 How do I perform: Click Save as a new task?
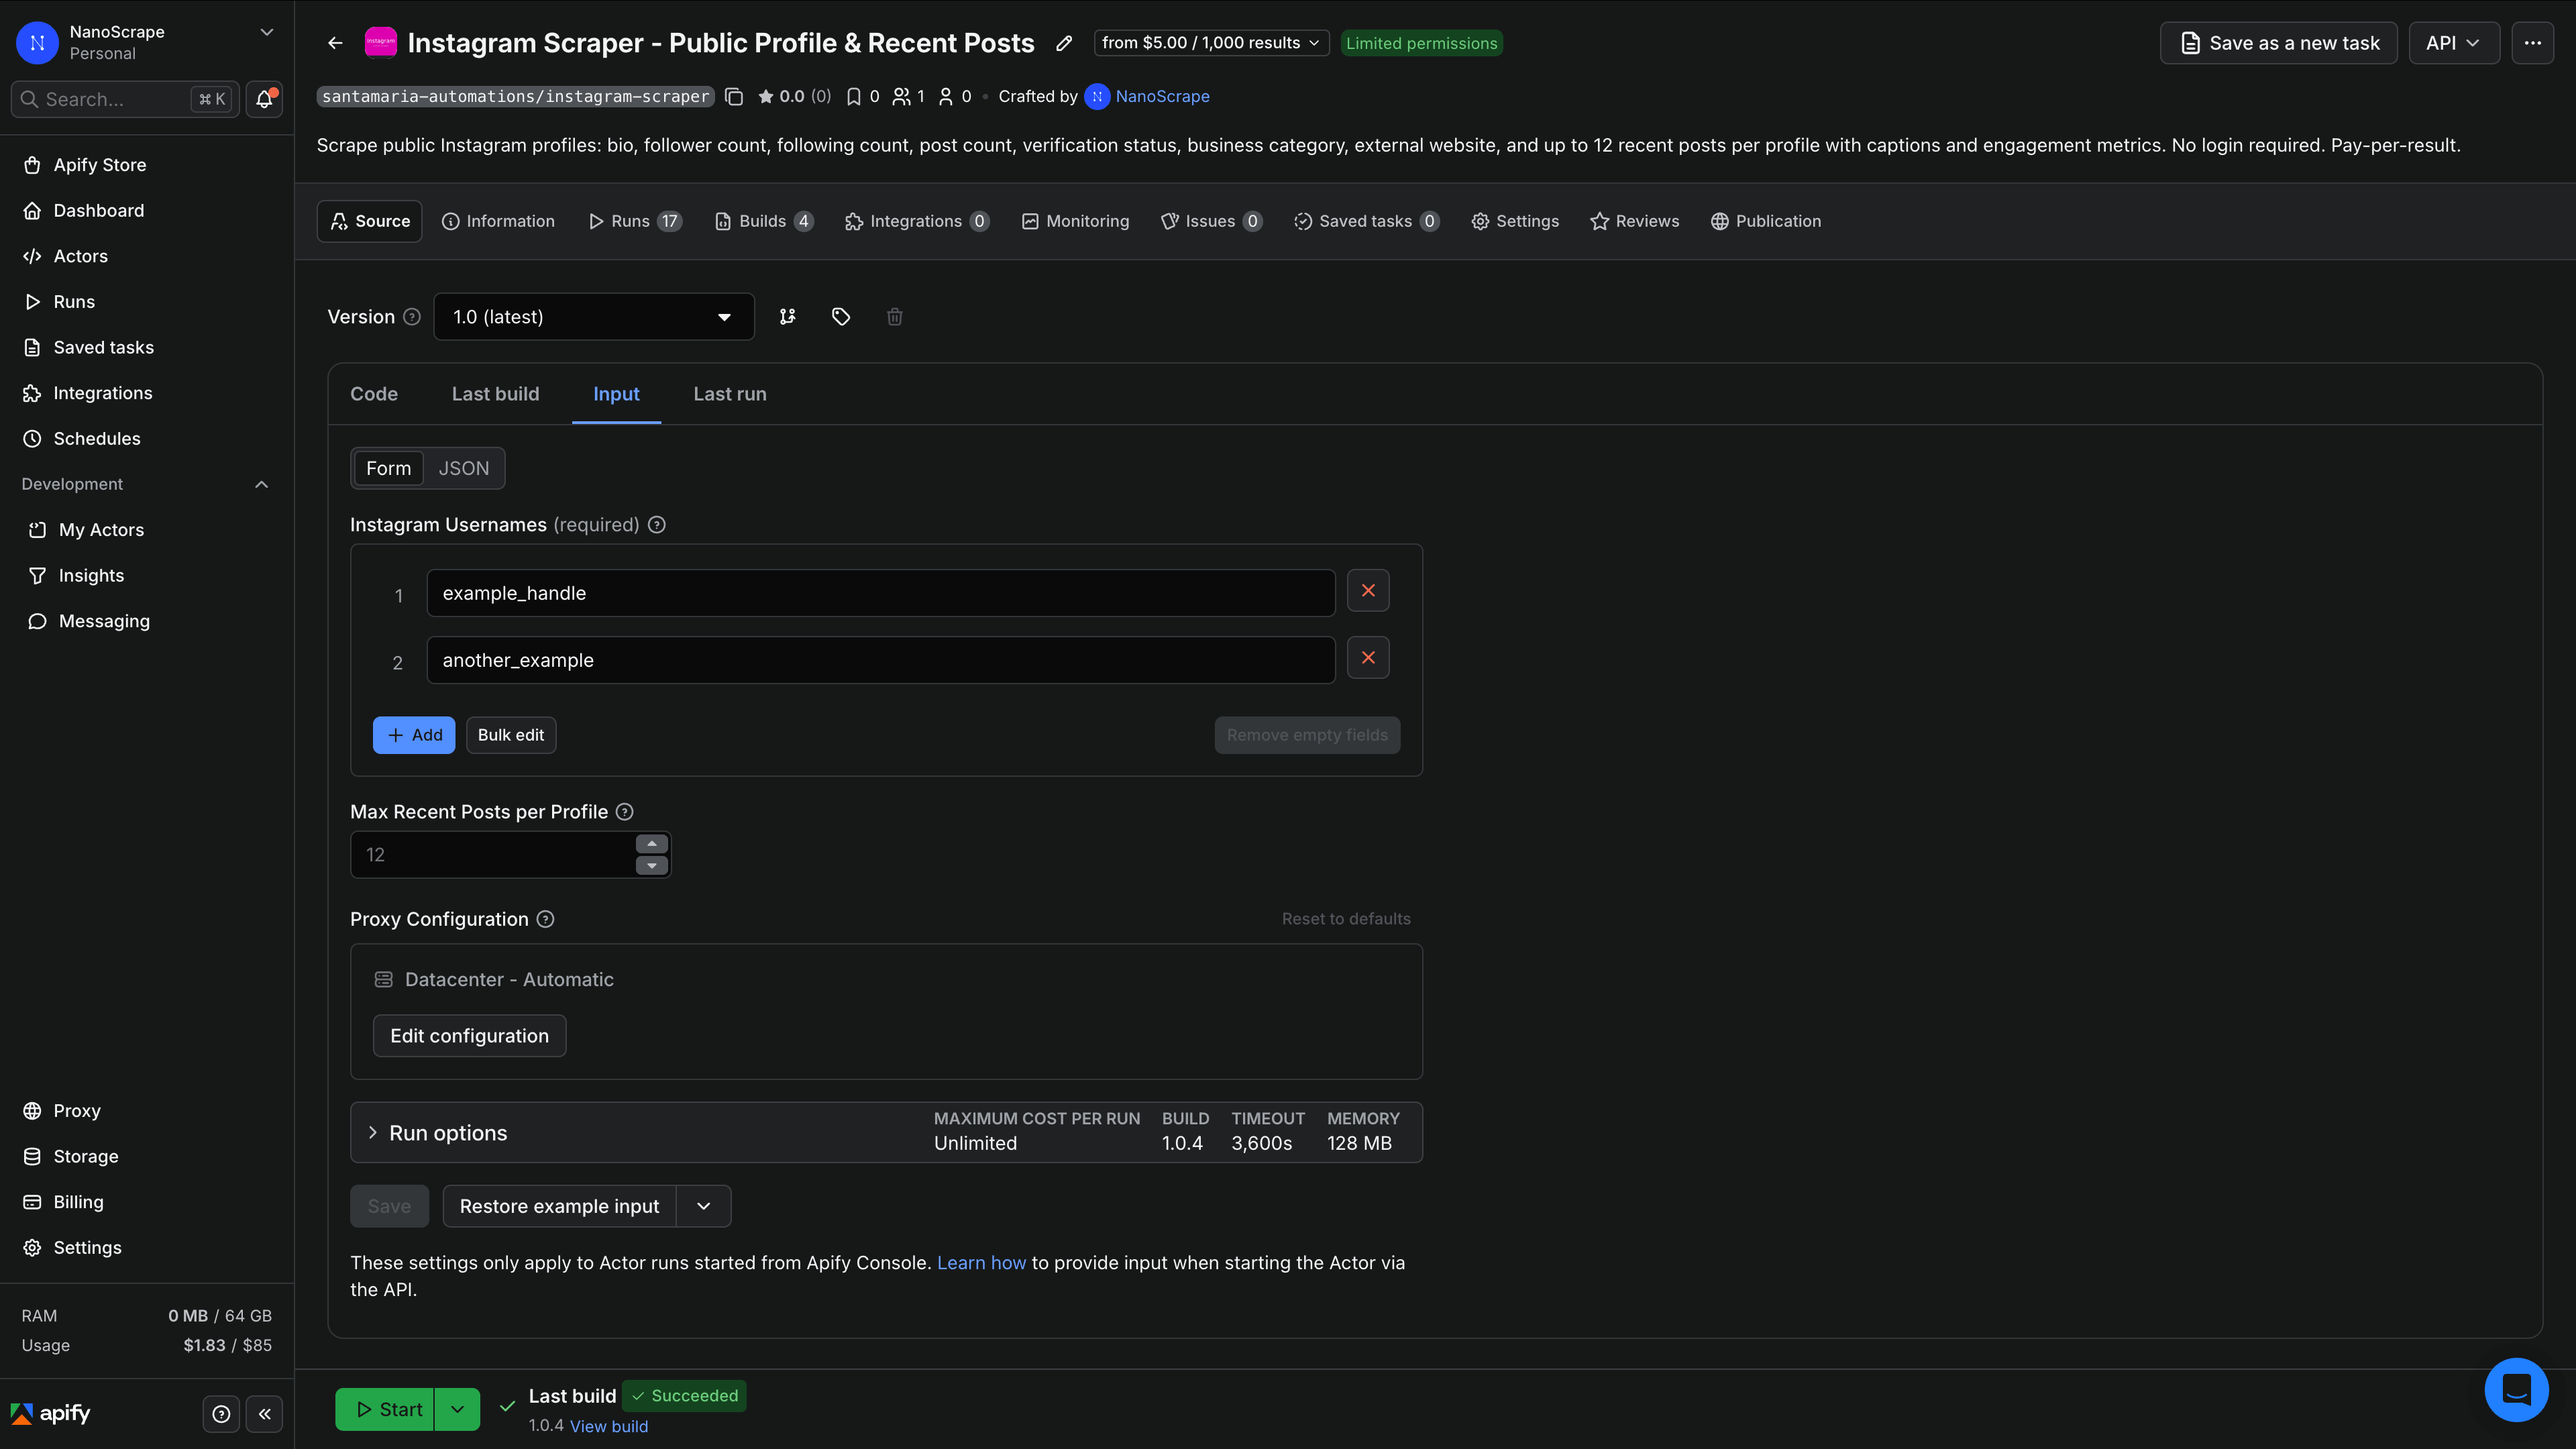2279,43
